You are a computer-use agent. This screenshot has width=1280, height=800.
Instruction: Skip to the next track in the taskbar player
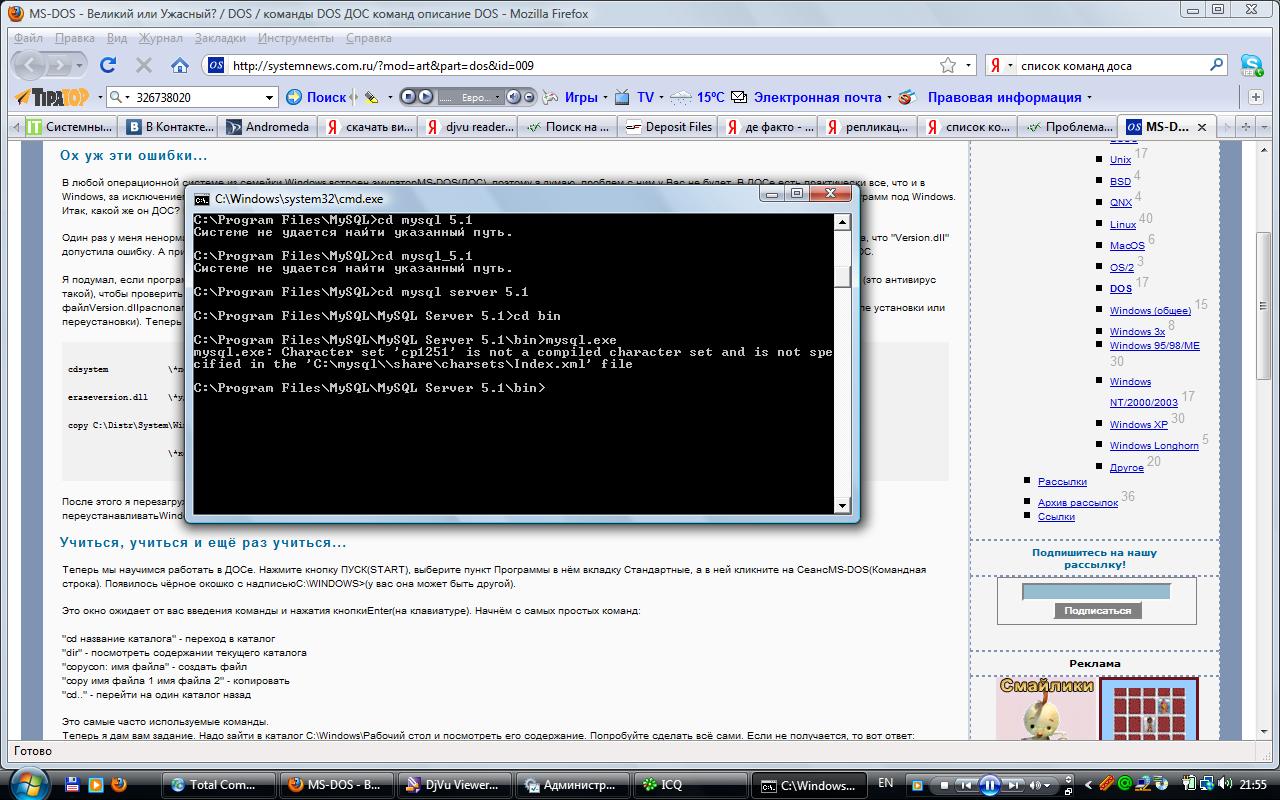[1012, 785]
